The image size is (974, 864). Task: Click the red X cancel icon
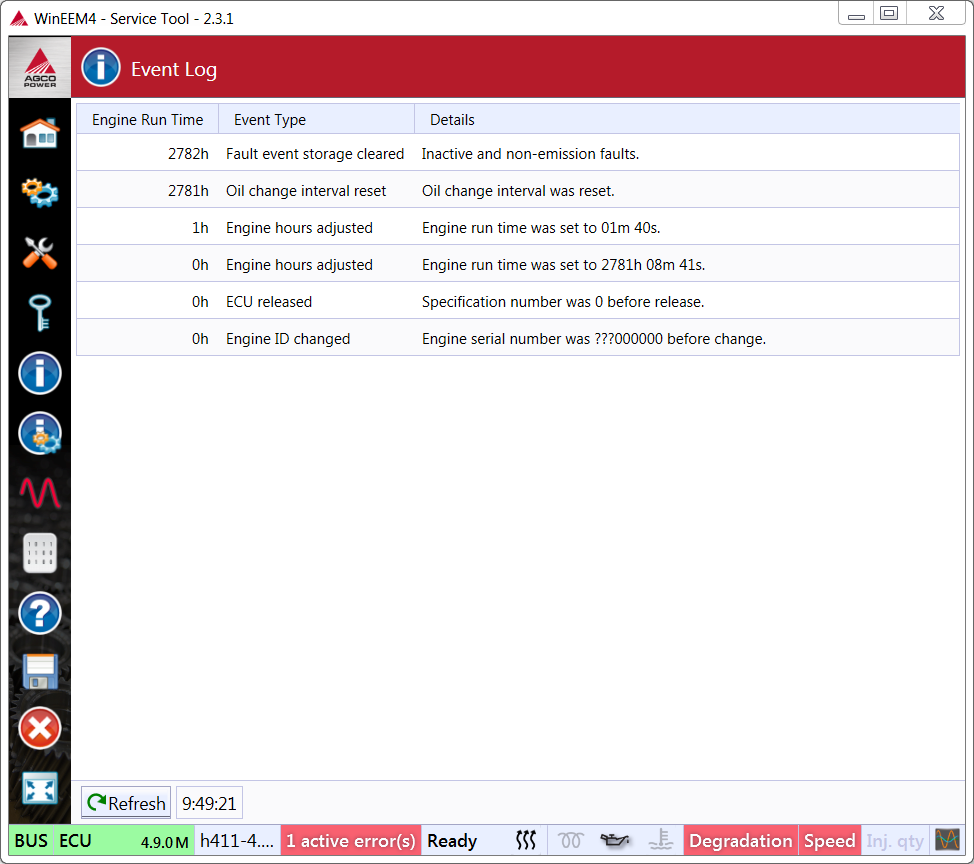pyautogui.click(x=40, y=728)
